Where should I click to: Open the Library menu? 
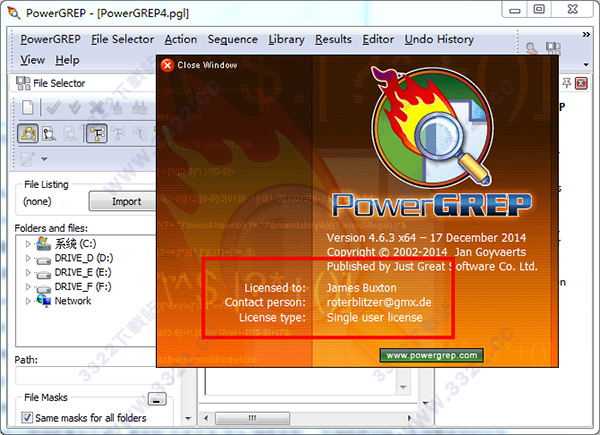click(x=287, y=39)
